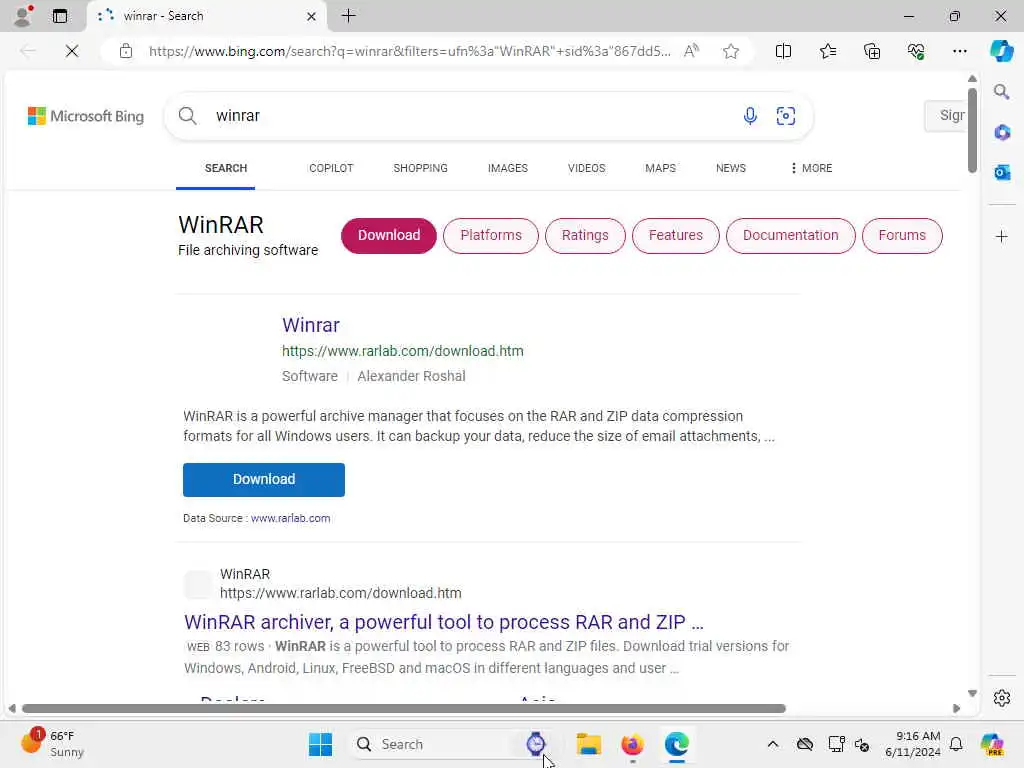Click the scroll right arrow

point(956,709)
